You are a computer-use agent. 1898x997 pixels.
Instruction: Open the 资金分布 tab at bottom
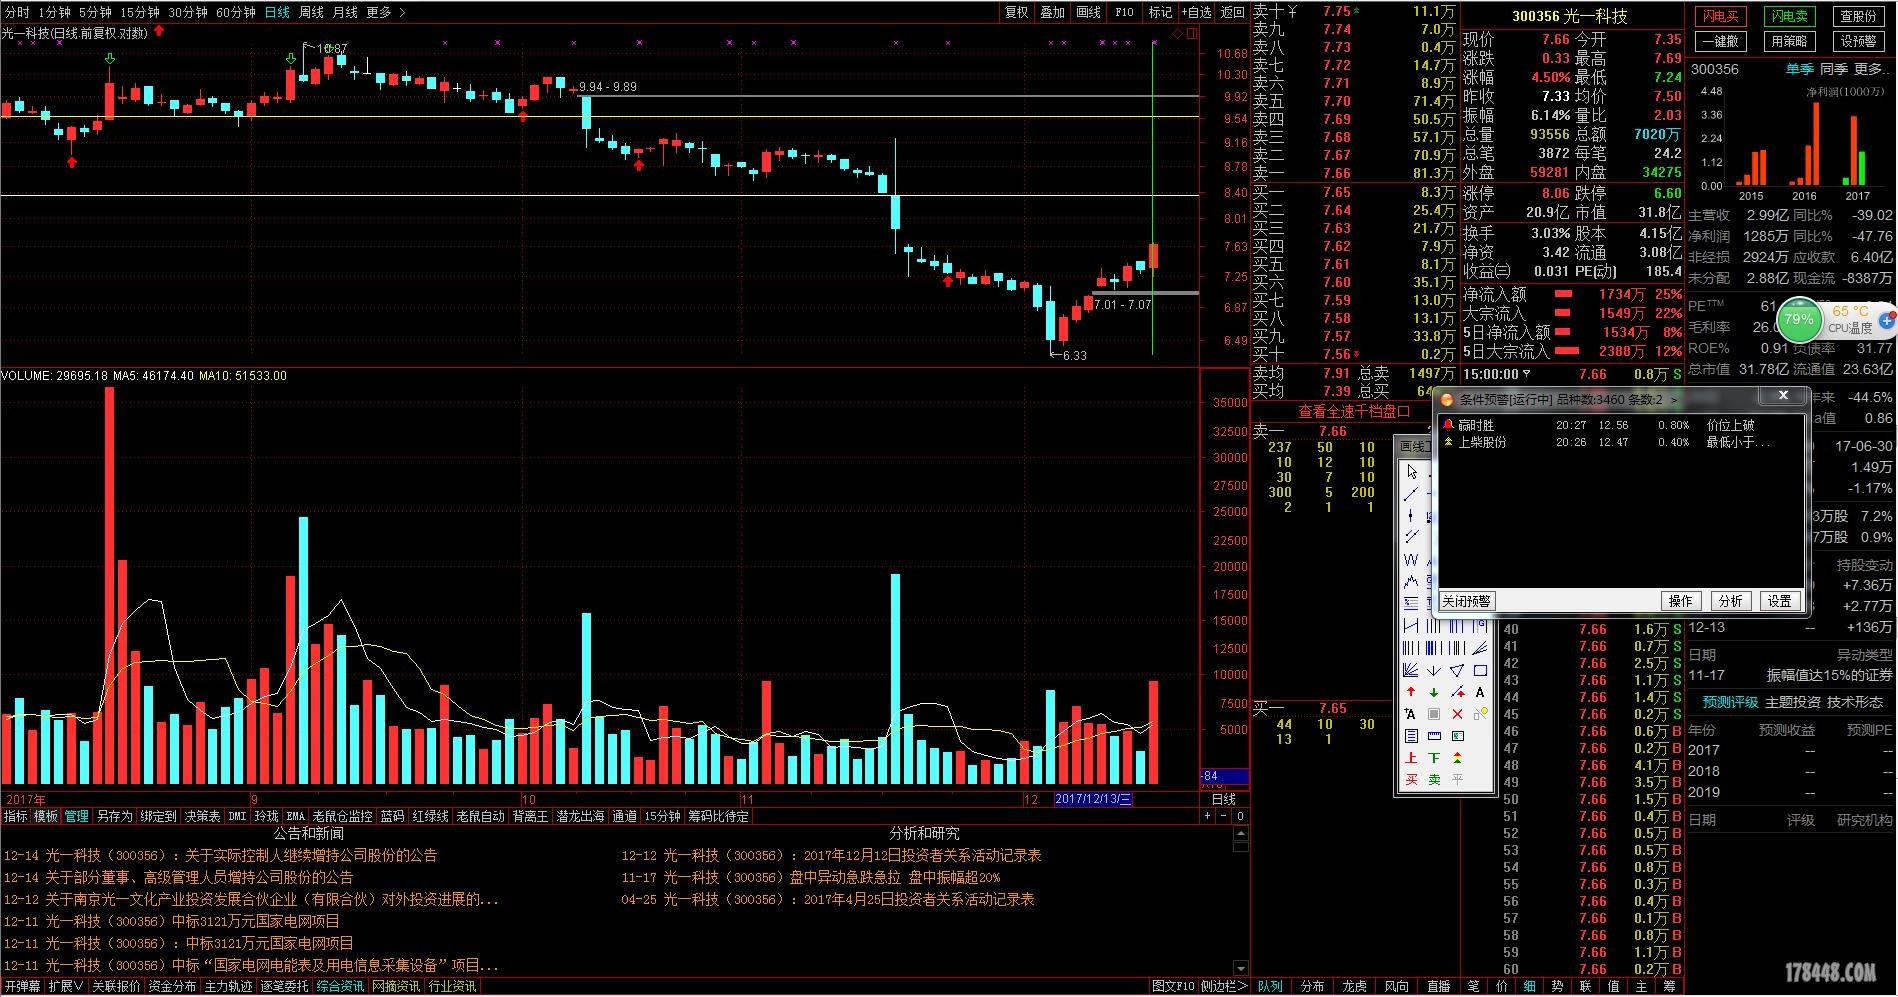[172, 986]
